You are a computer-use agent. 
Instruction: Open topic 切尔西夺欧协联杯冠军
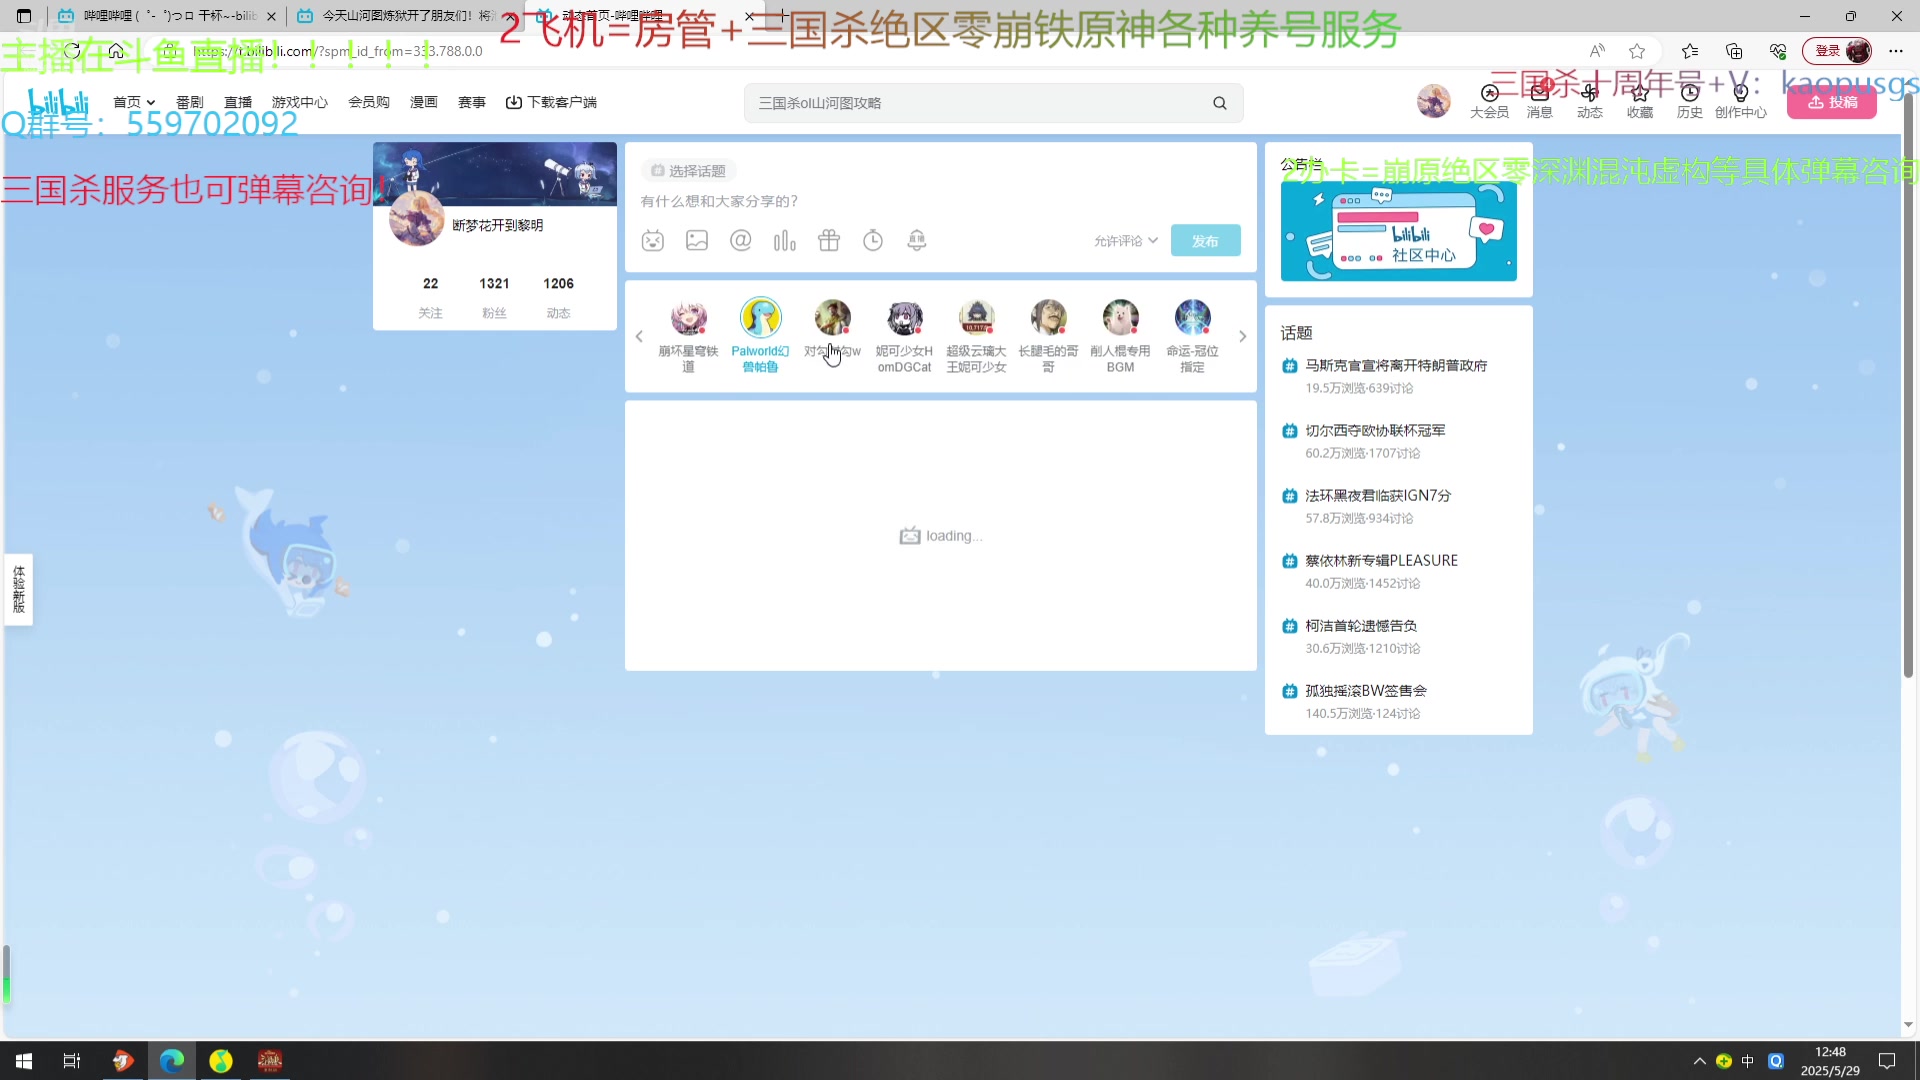point(1375,431)
